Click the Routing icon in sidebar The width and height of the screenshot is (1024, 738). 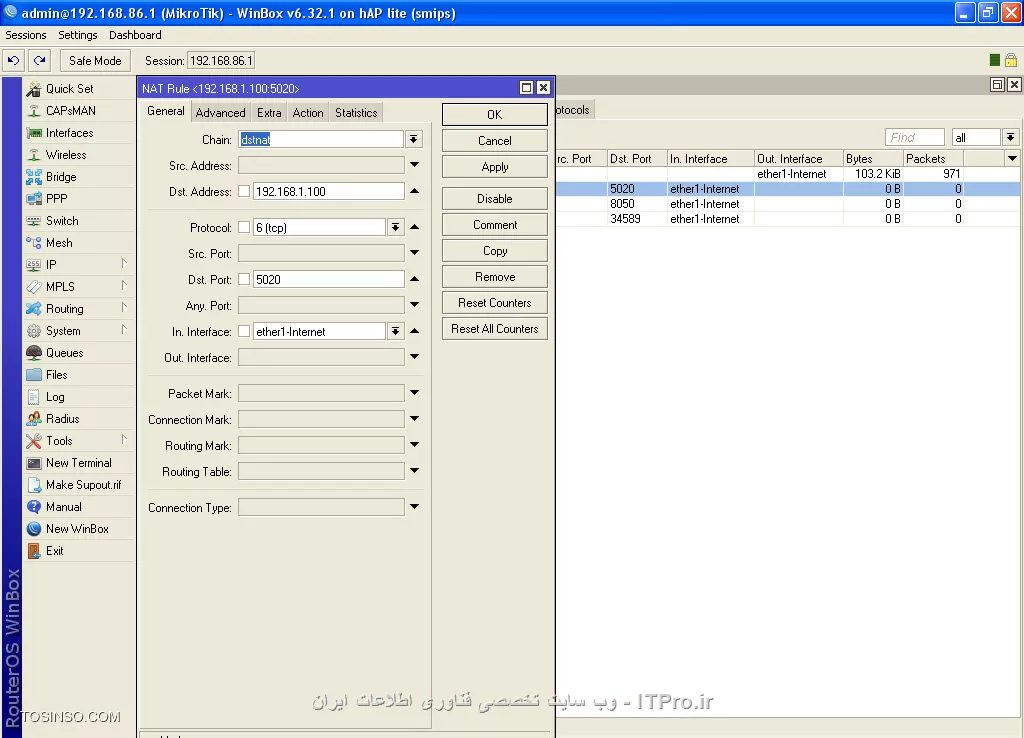point(34,309)
